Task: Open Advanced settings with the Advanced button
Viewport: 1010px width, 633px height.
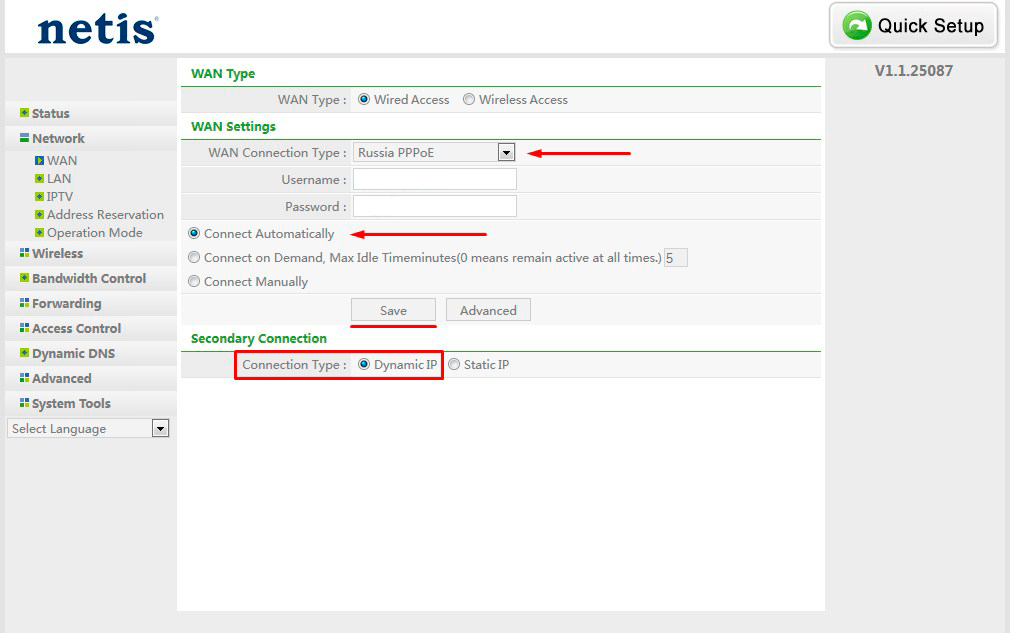Action: pyautogui.click(x=488, y=310)
